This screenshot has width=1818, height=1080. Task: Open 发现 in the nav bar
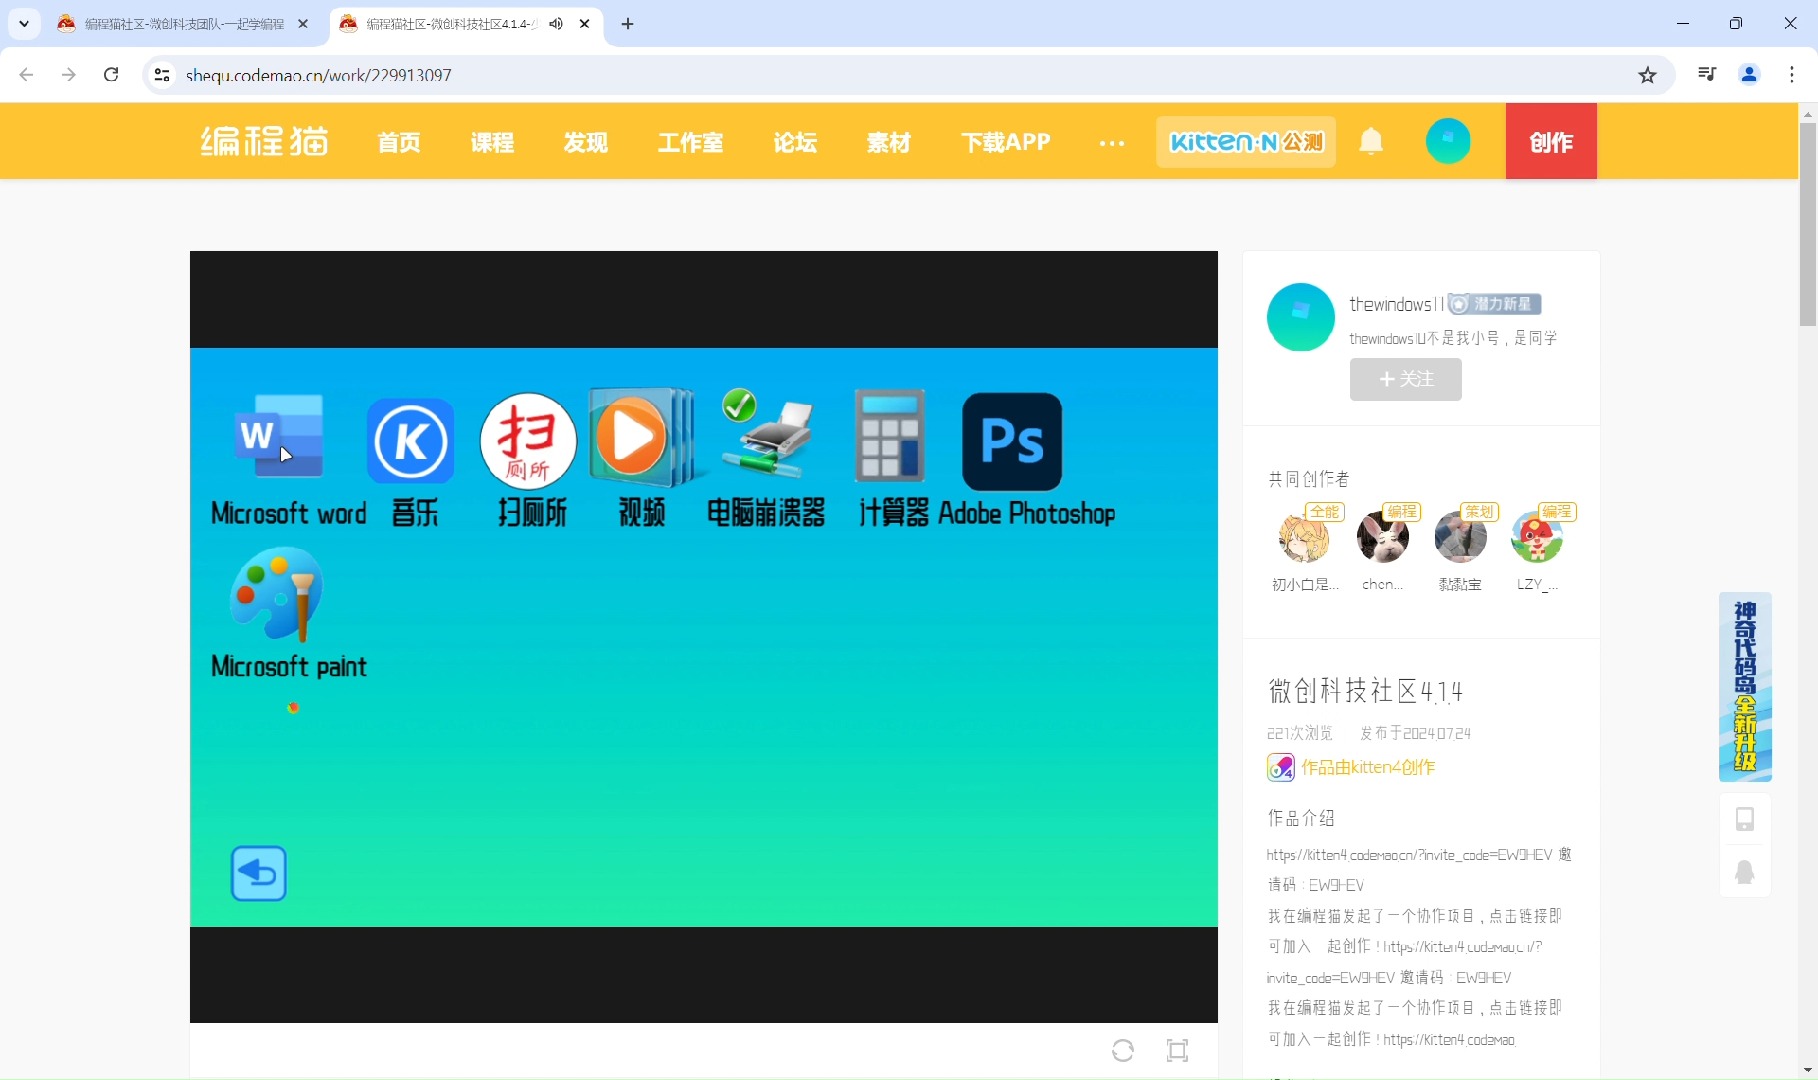(x=585, y=142)
